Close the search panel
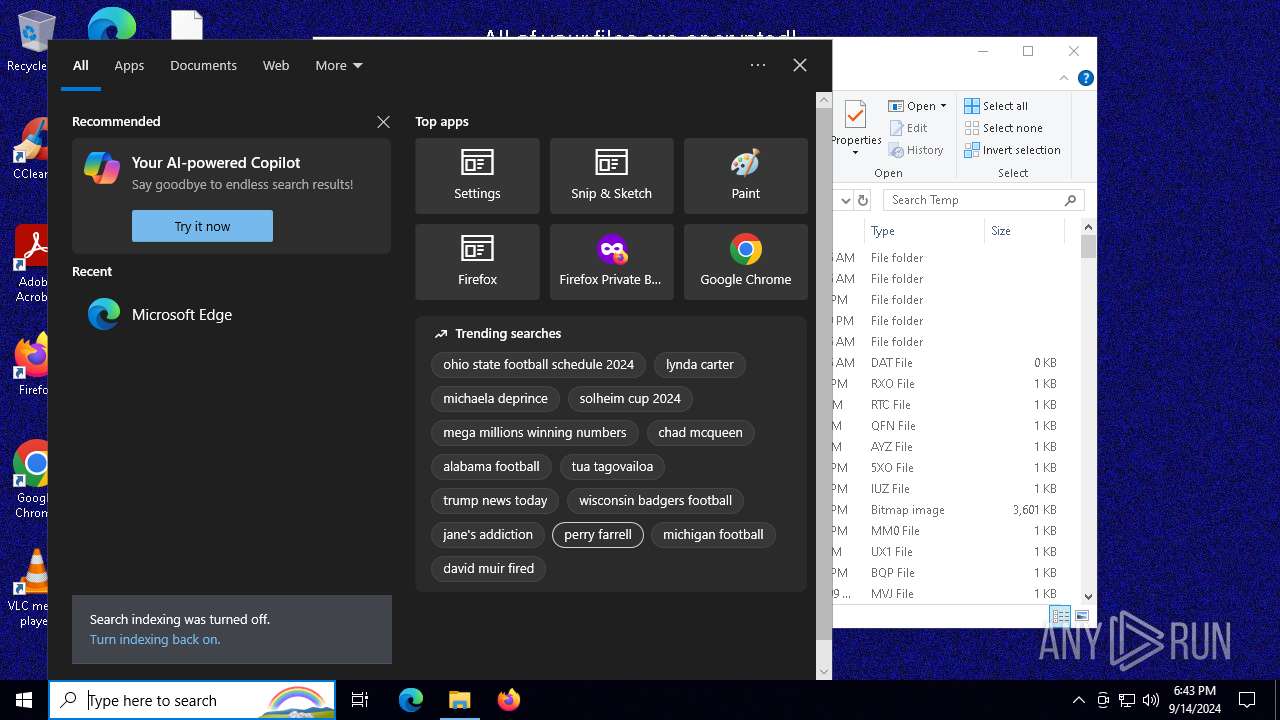 pos(799,65)
